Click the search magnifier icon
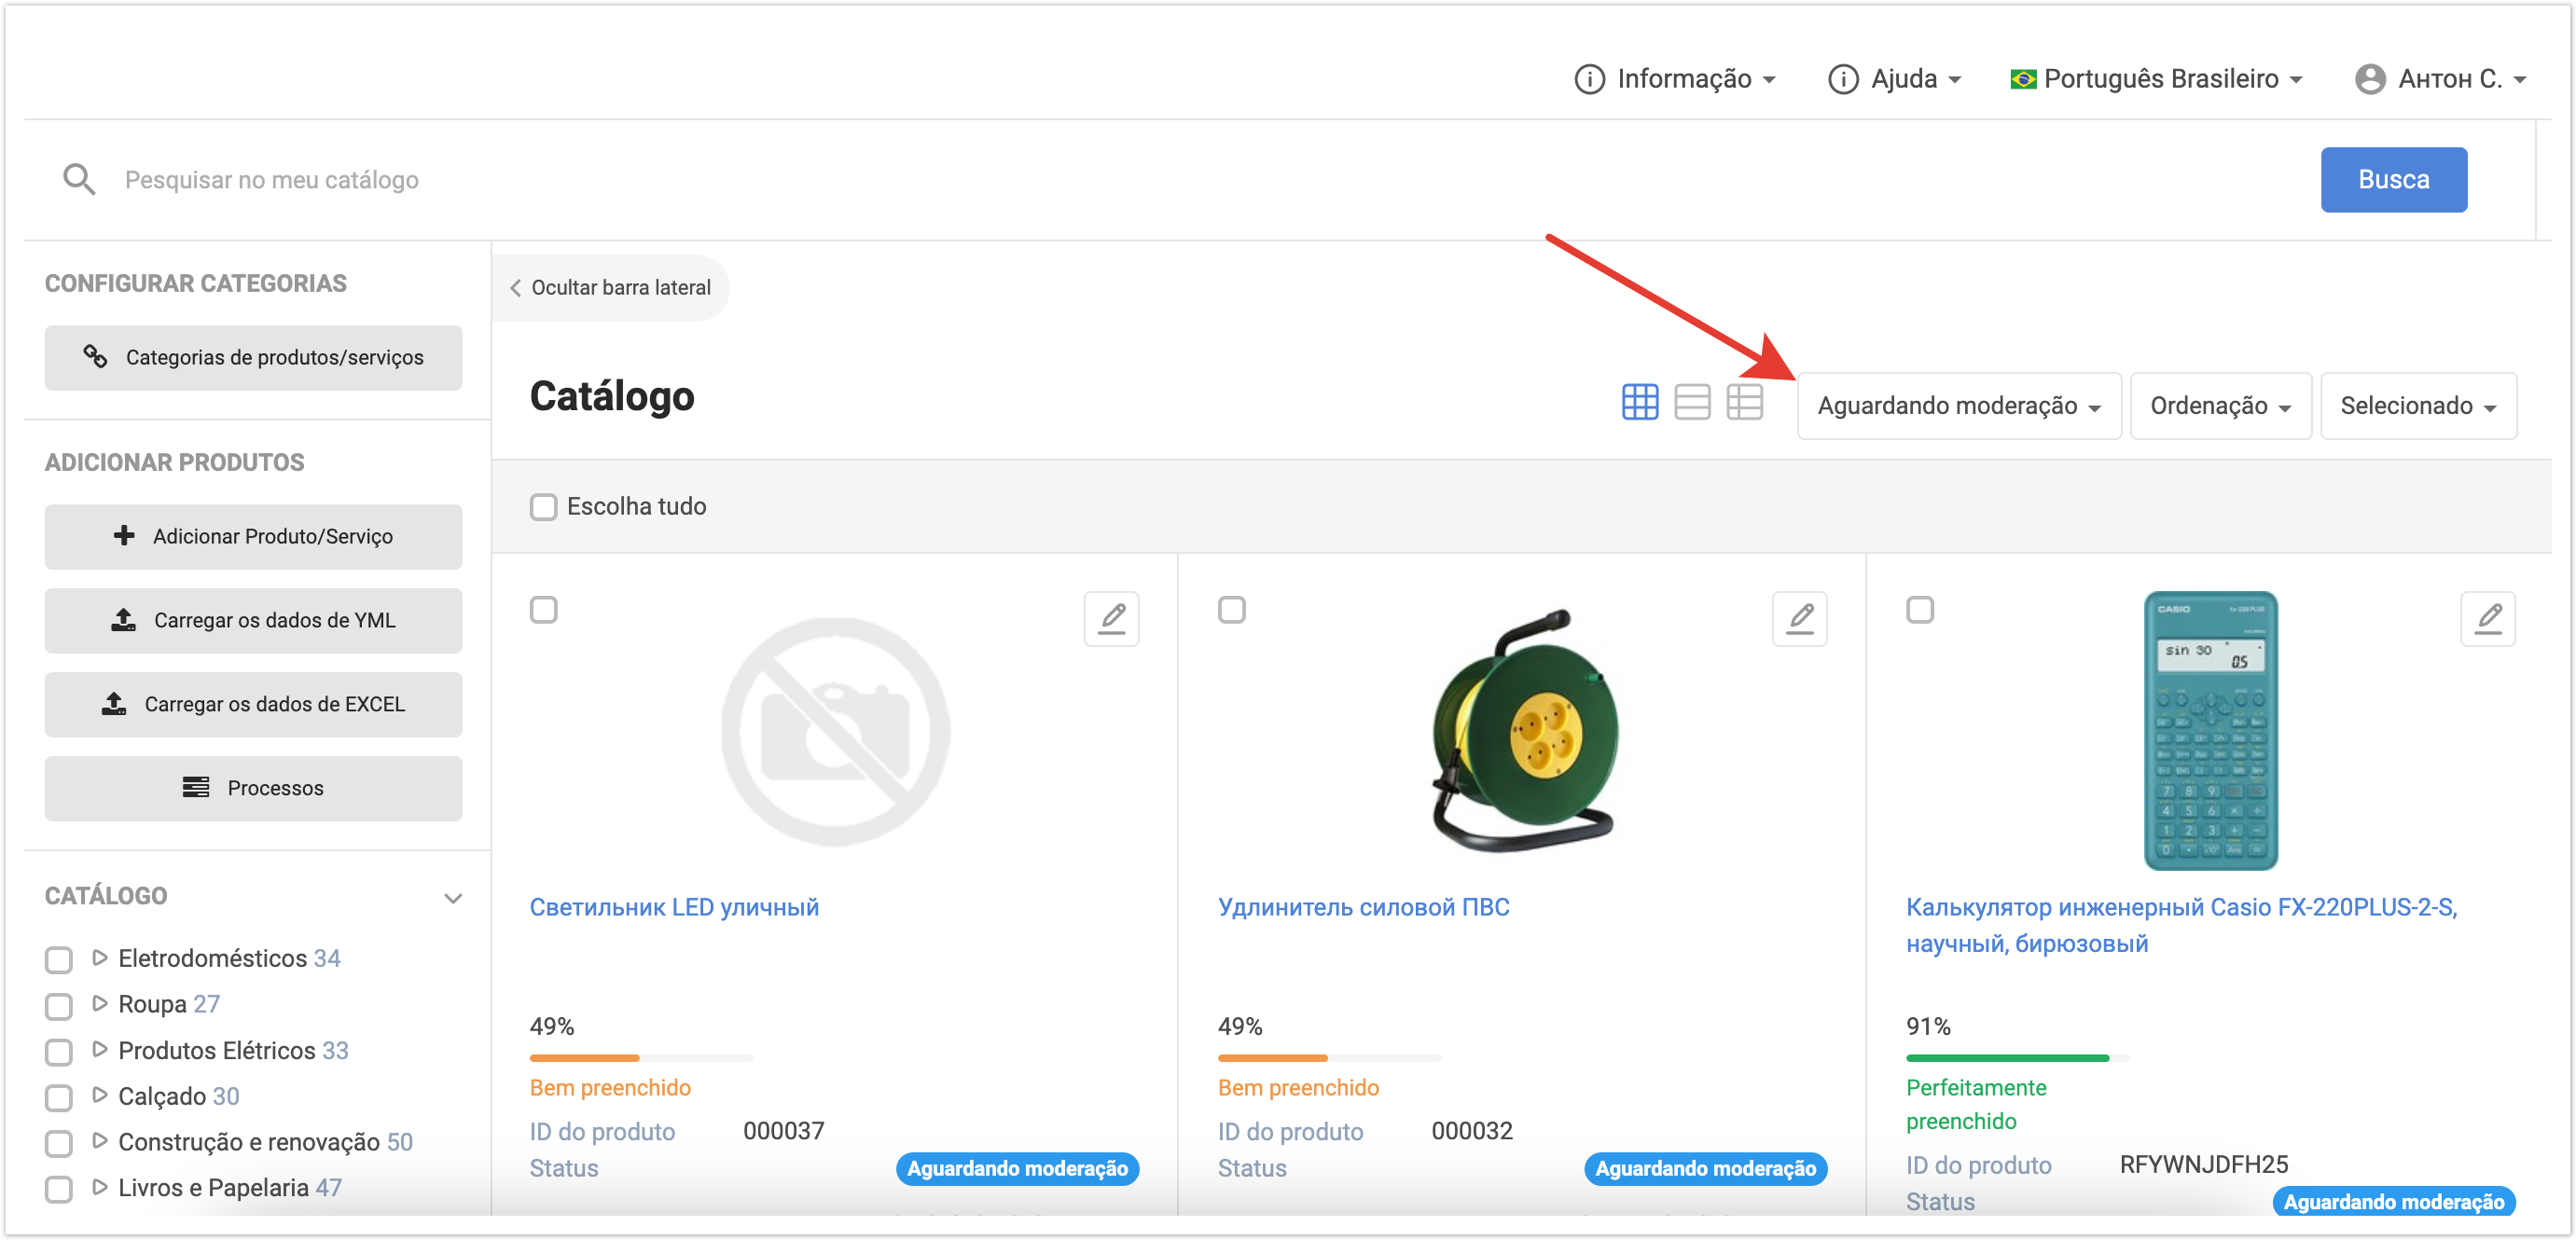2576x1240 pixels. click(78, 180)
